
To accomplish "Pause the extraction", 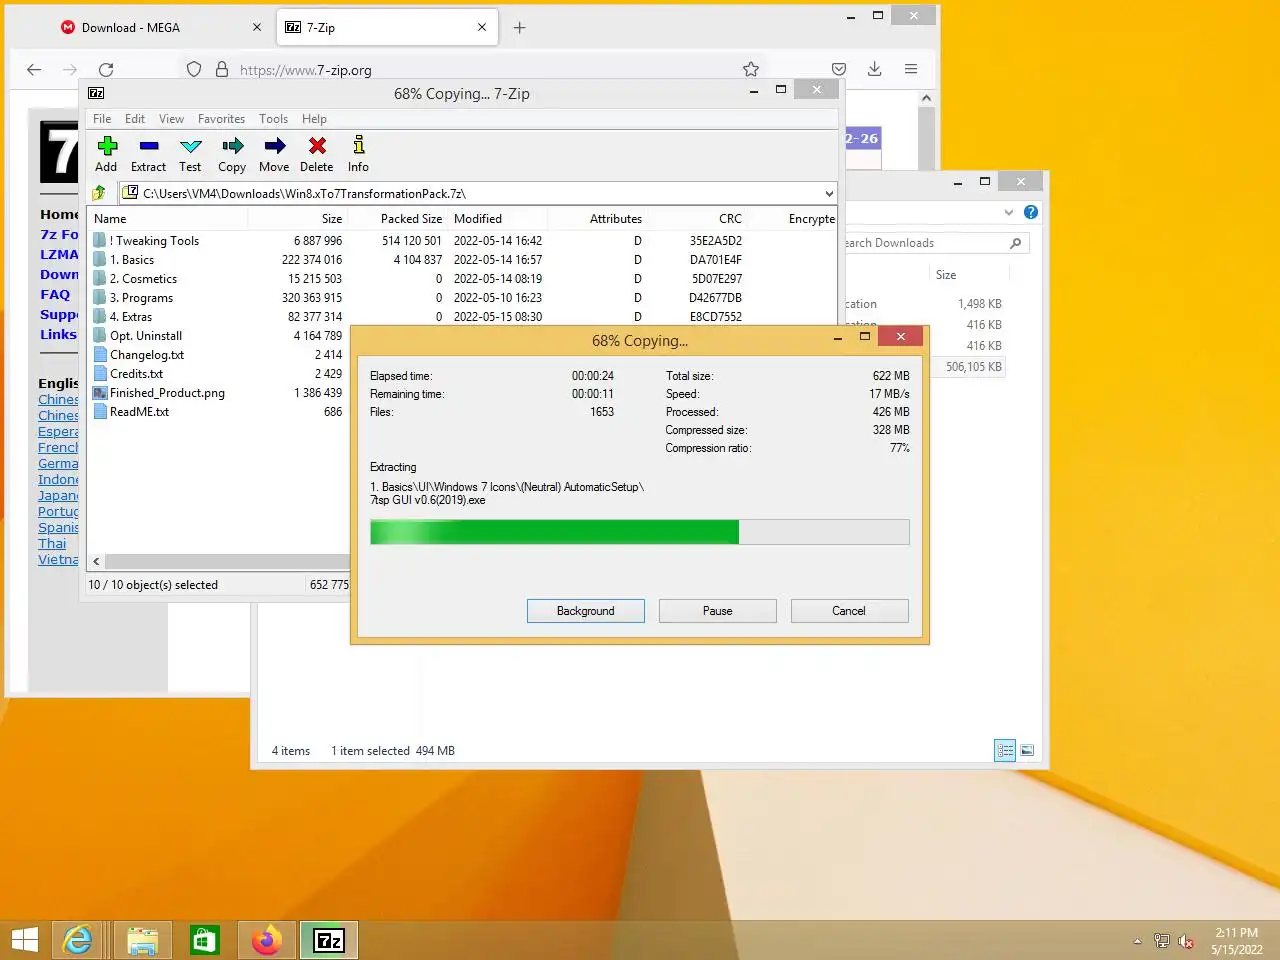I will coord(718,611).
